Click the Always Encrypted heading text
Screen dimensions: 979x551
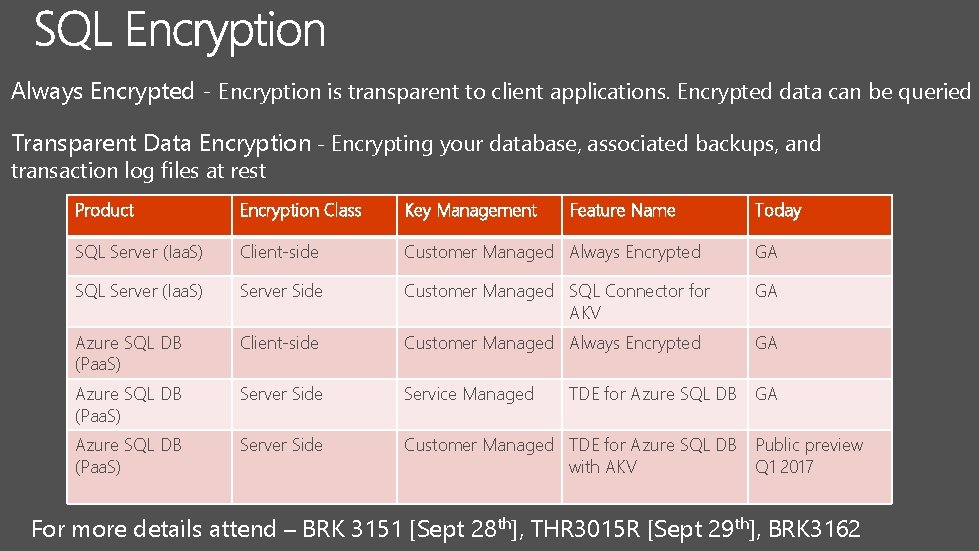point(102,92)
